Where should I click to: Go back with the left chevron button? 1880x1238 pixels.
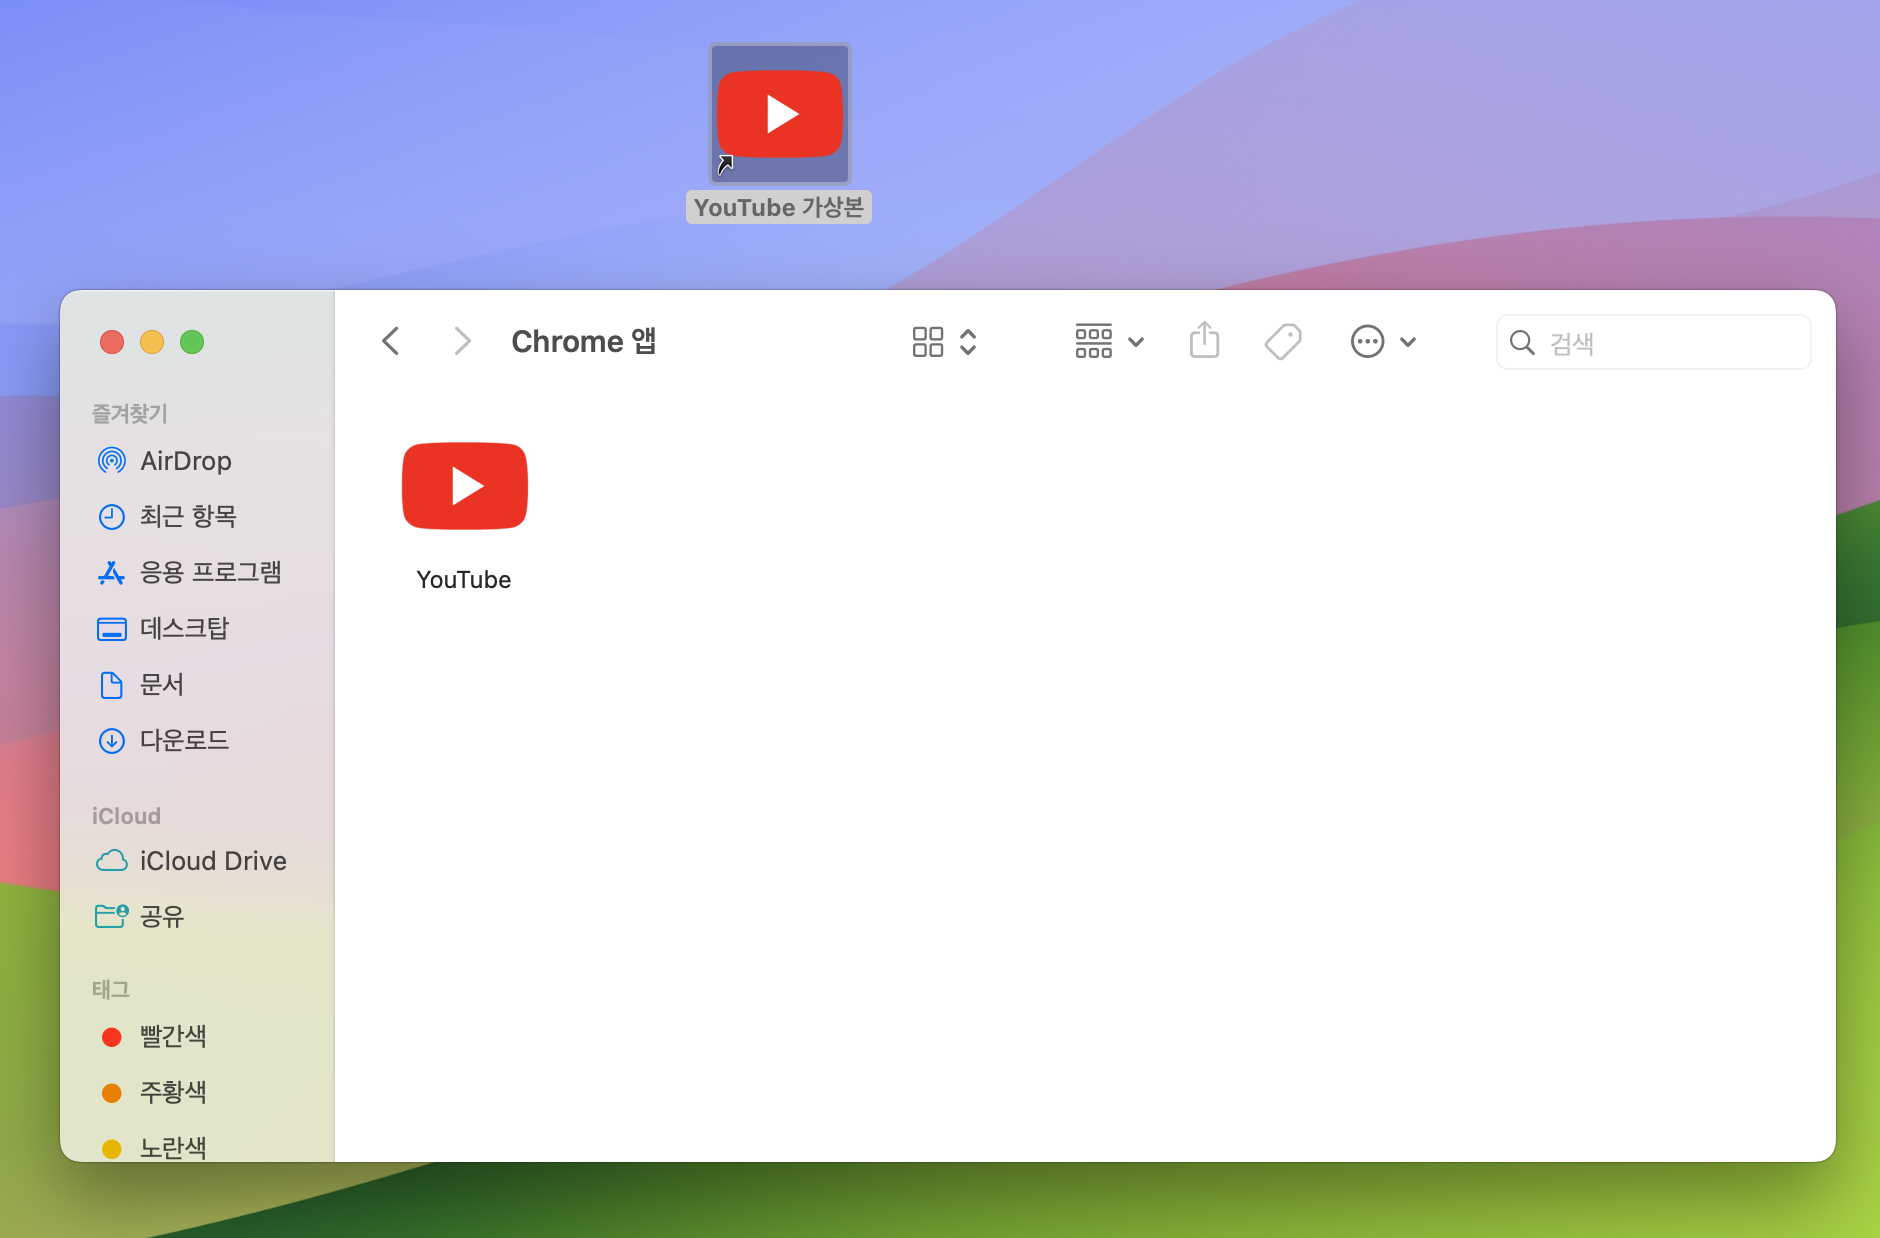click(391, 341)
